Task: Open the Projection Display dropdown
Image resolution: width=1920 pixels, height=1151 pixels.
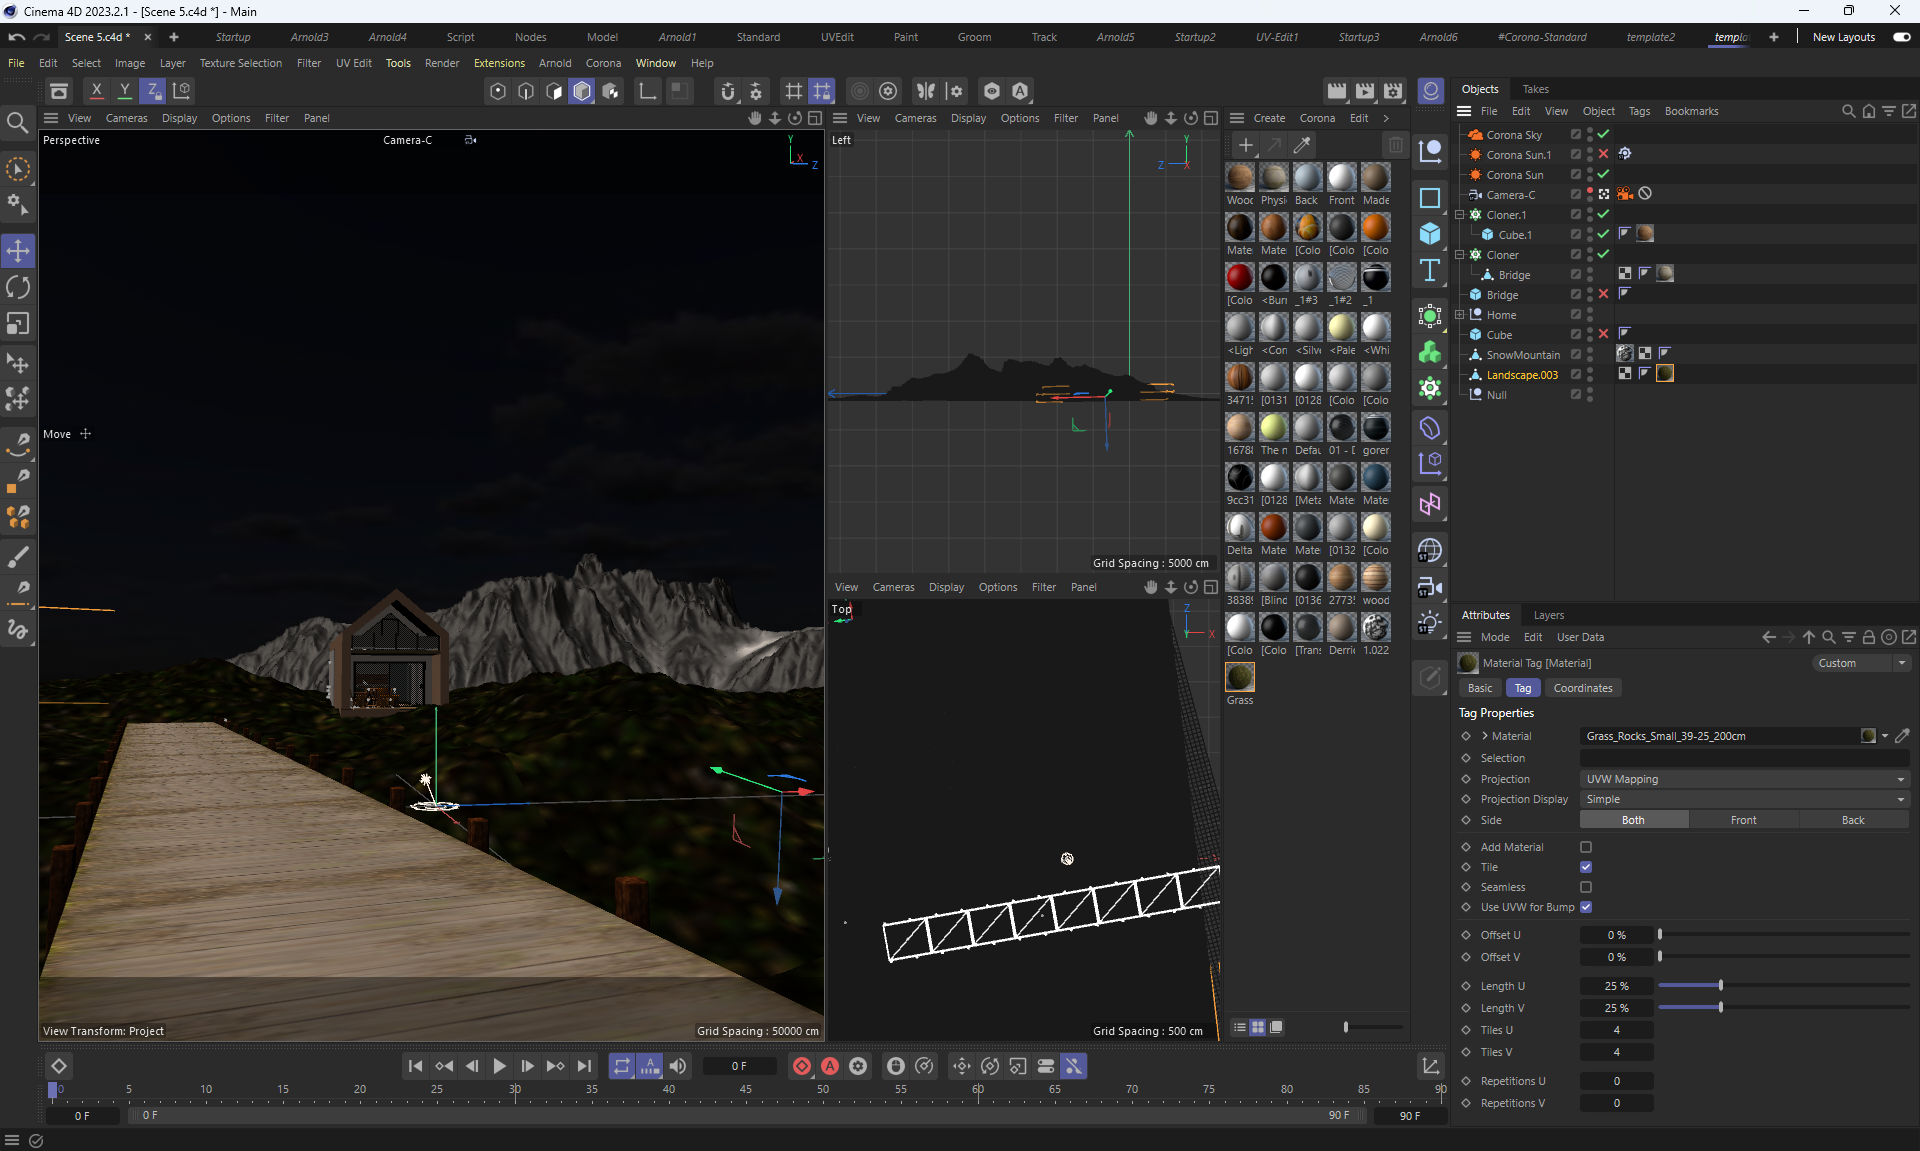Action: (1744, 799)
